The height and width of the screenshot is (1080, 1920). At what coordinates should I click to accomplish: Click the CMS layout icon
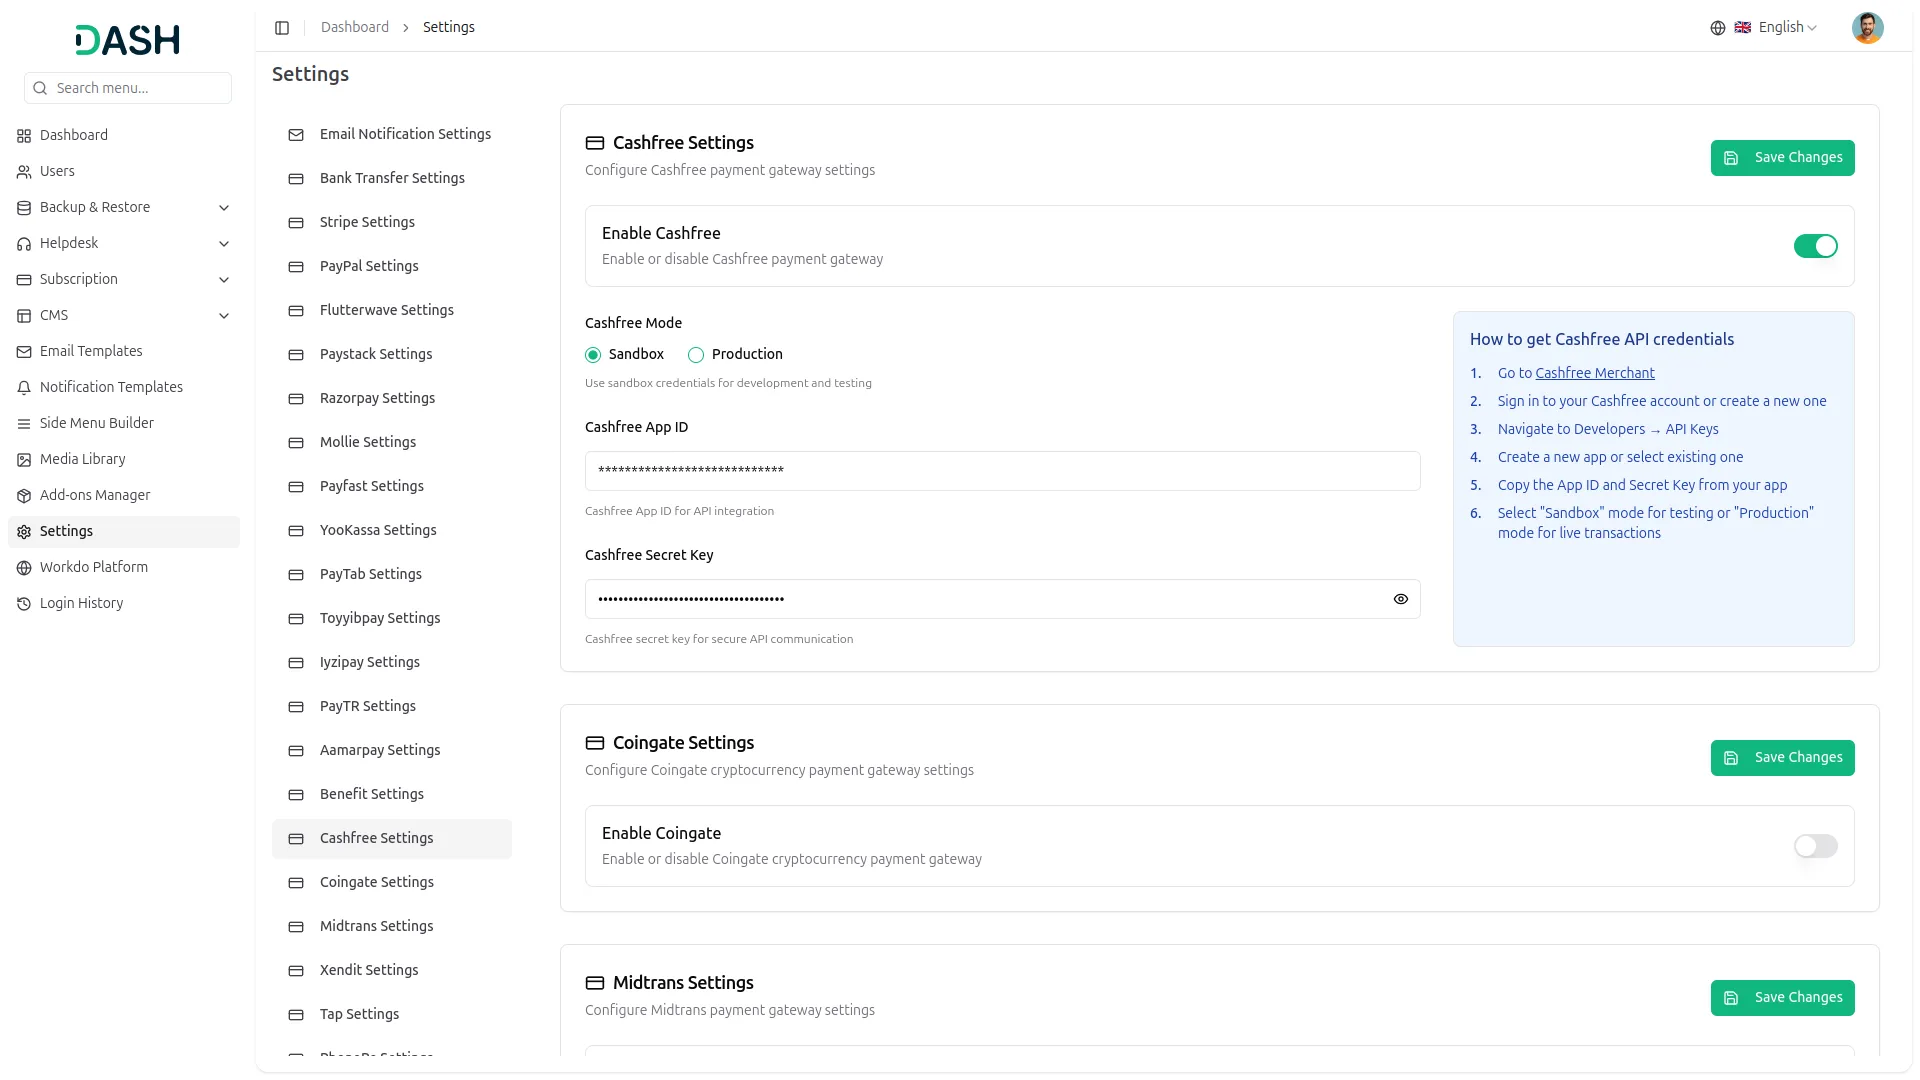(24, 316)
